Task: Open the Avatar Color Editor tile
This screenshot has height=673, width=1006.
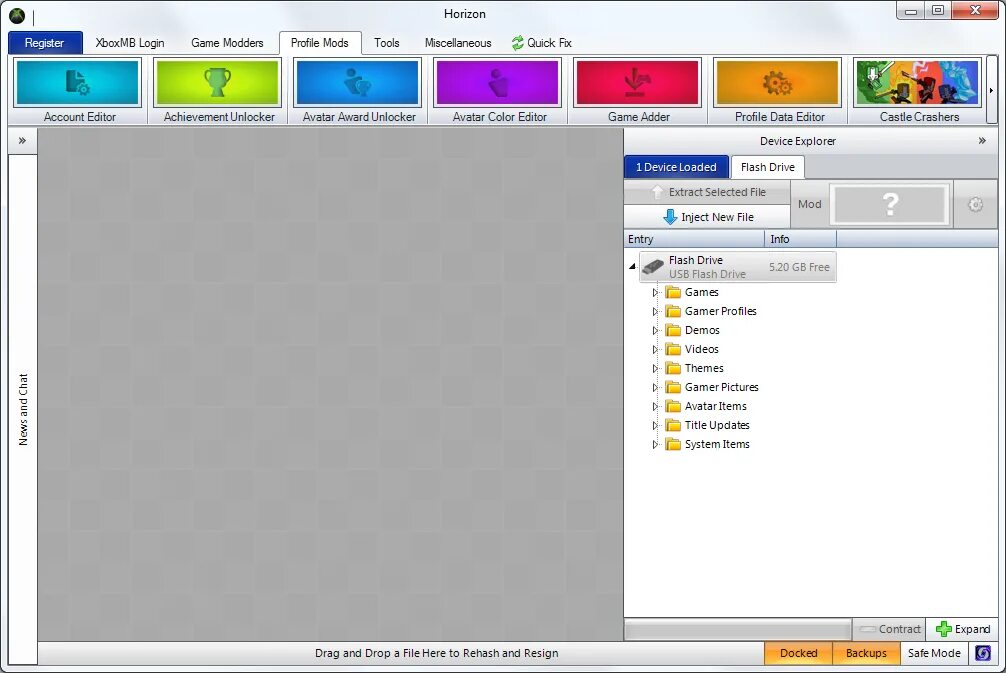Action: tap(497, 90)
